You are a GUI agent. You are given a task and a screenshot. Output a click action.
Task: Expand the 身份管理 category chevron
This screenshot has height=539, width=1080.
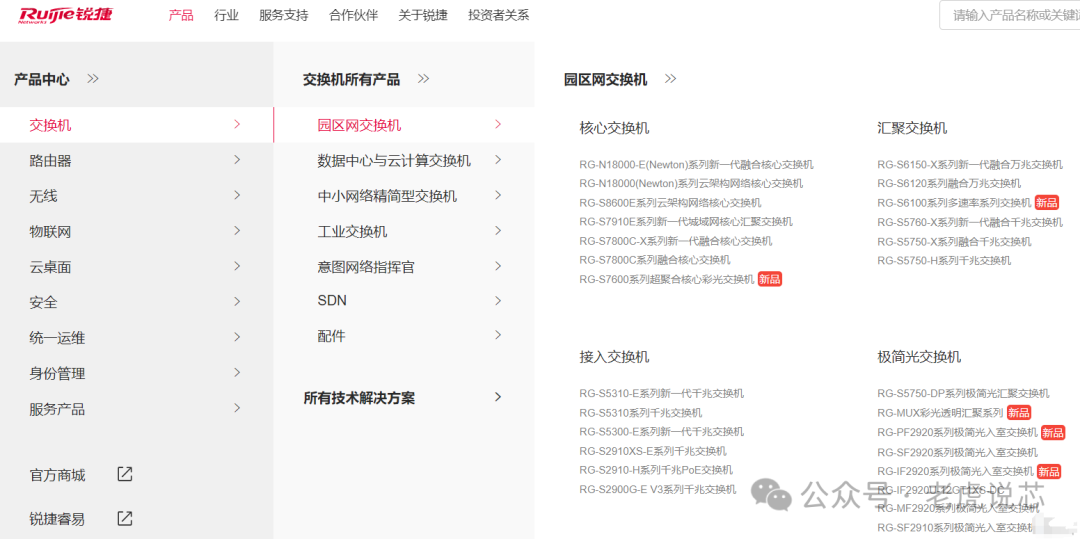click(x=237, y=372)
